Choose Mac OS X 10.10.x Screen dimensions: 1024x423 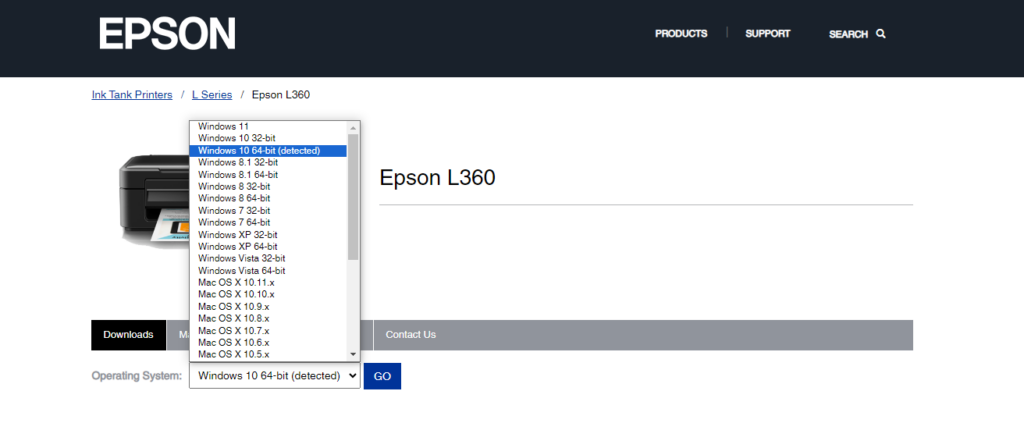pos(268,294)
